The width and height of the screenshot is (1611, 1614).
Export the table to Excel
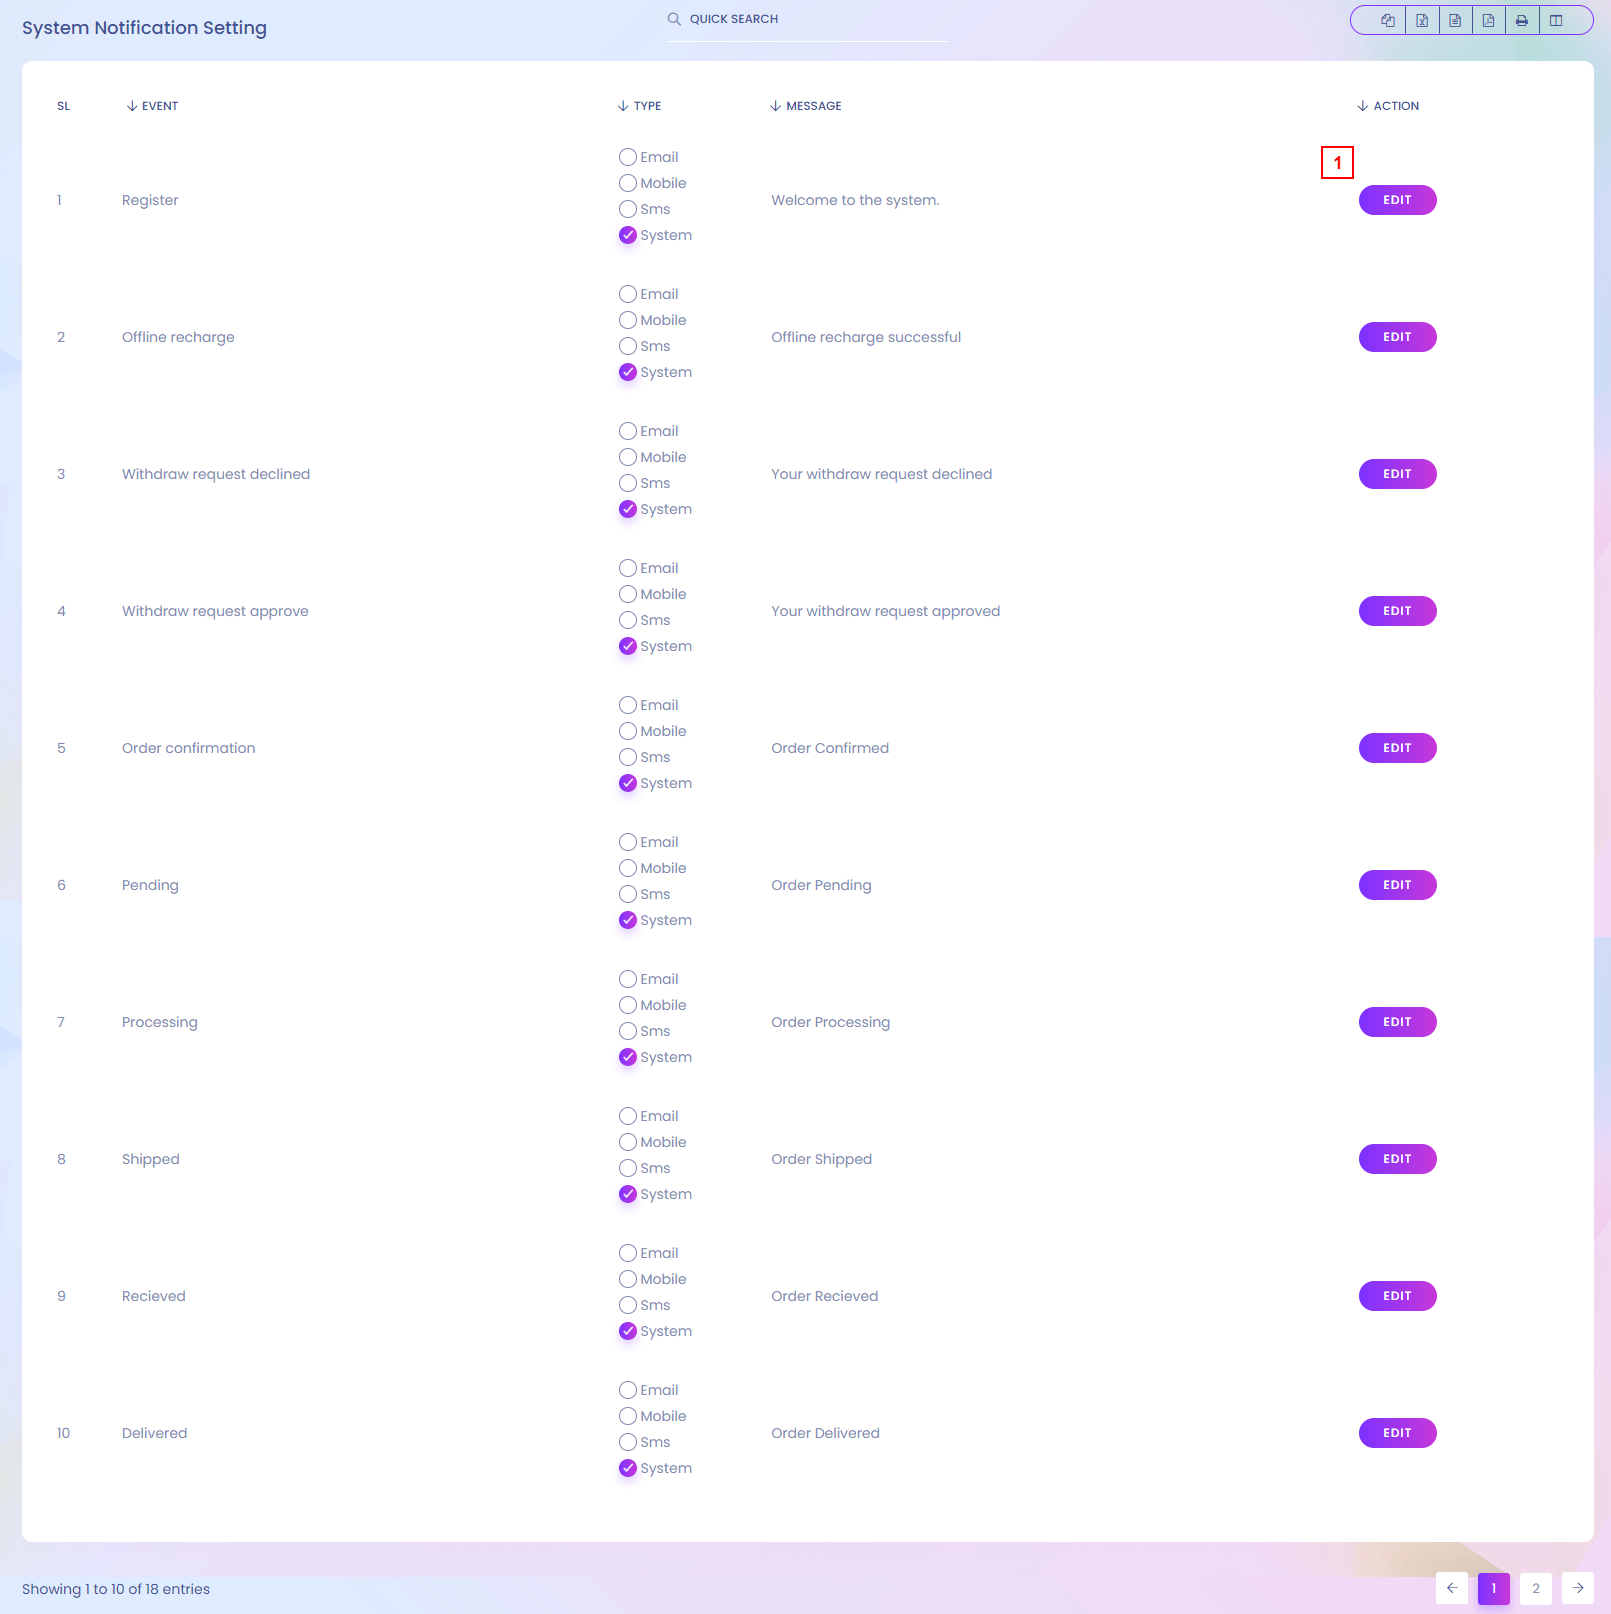click(1421, 20)
